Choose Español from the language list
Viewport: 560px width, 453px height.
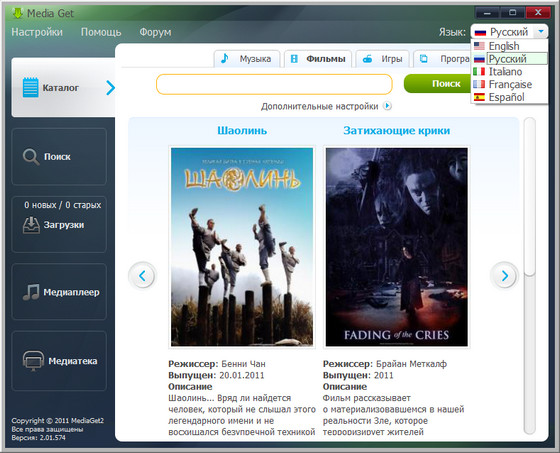pyautogui.click(x=510, y=97)
